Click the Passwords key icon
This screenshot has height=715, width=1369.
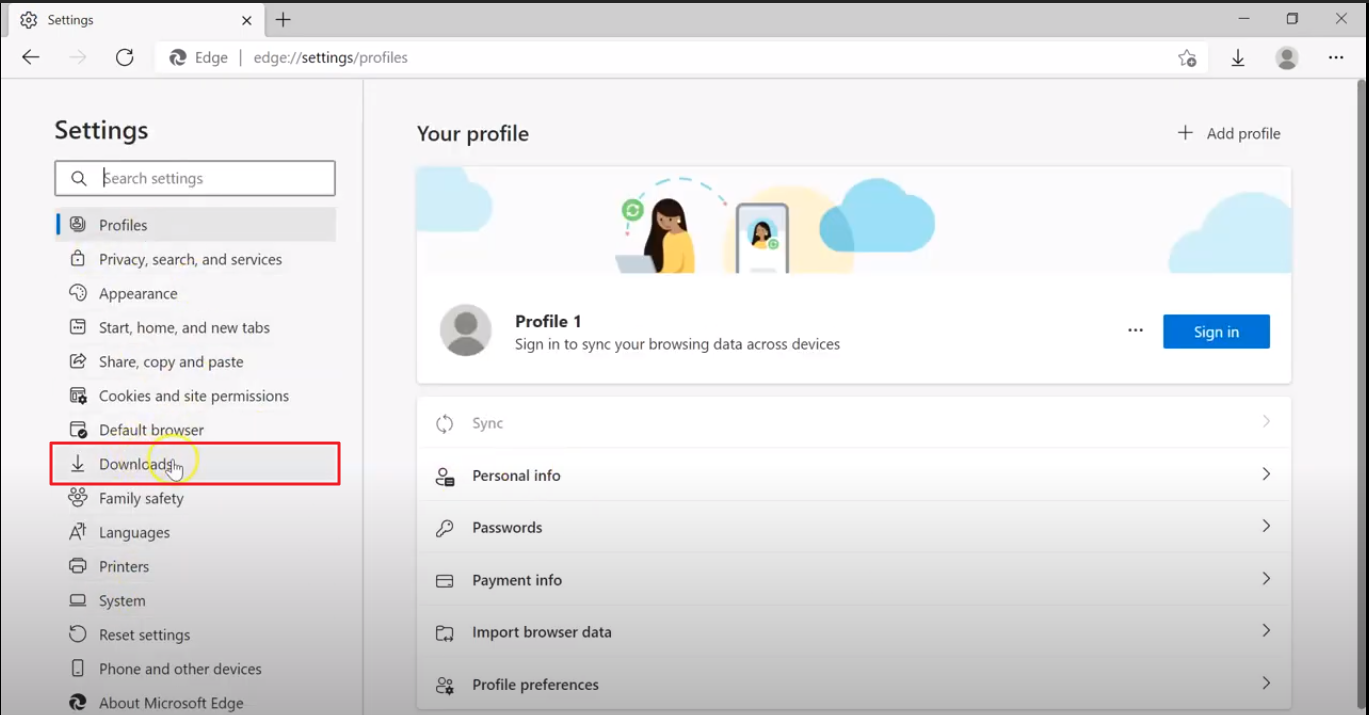tap(445, 528)
